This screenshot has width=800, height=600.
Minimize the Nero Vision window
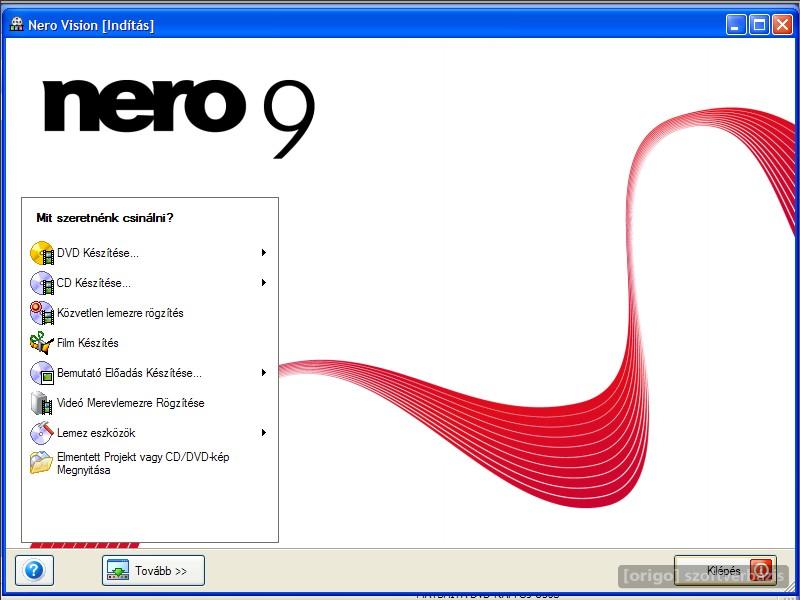coord(736,24)
